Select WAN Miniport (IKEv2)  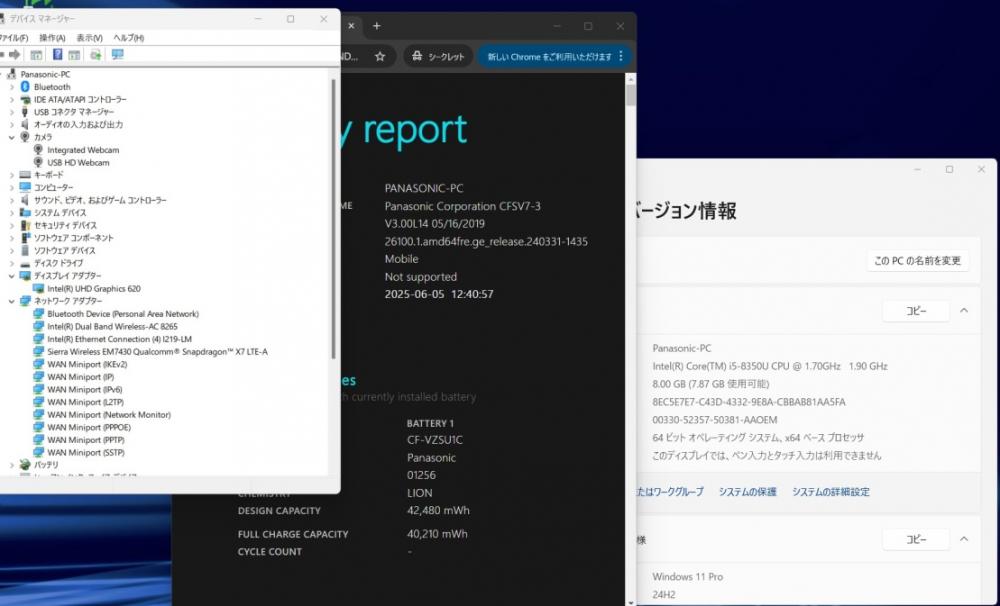pos(87,364)
